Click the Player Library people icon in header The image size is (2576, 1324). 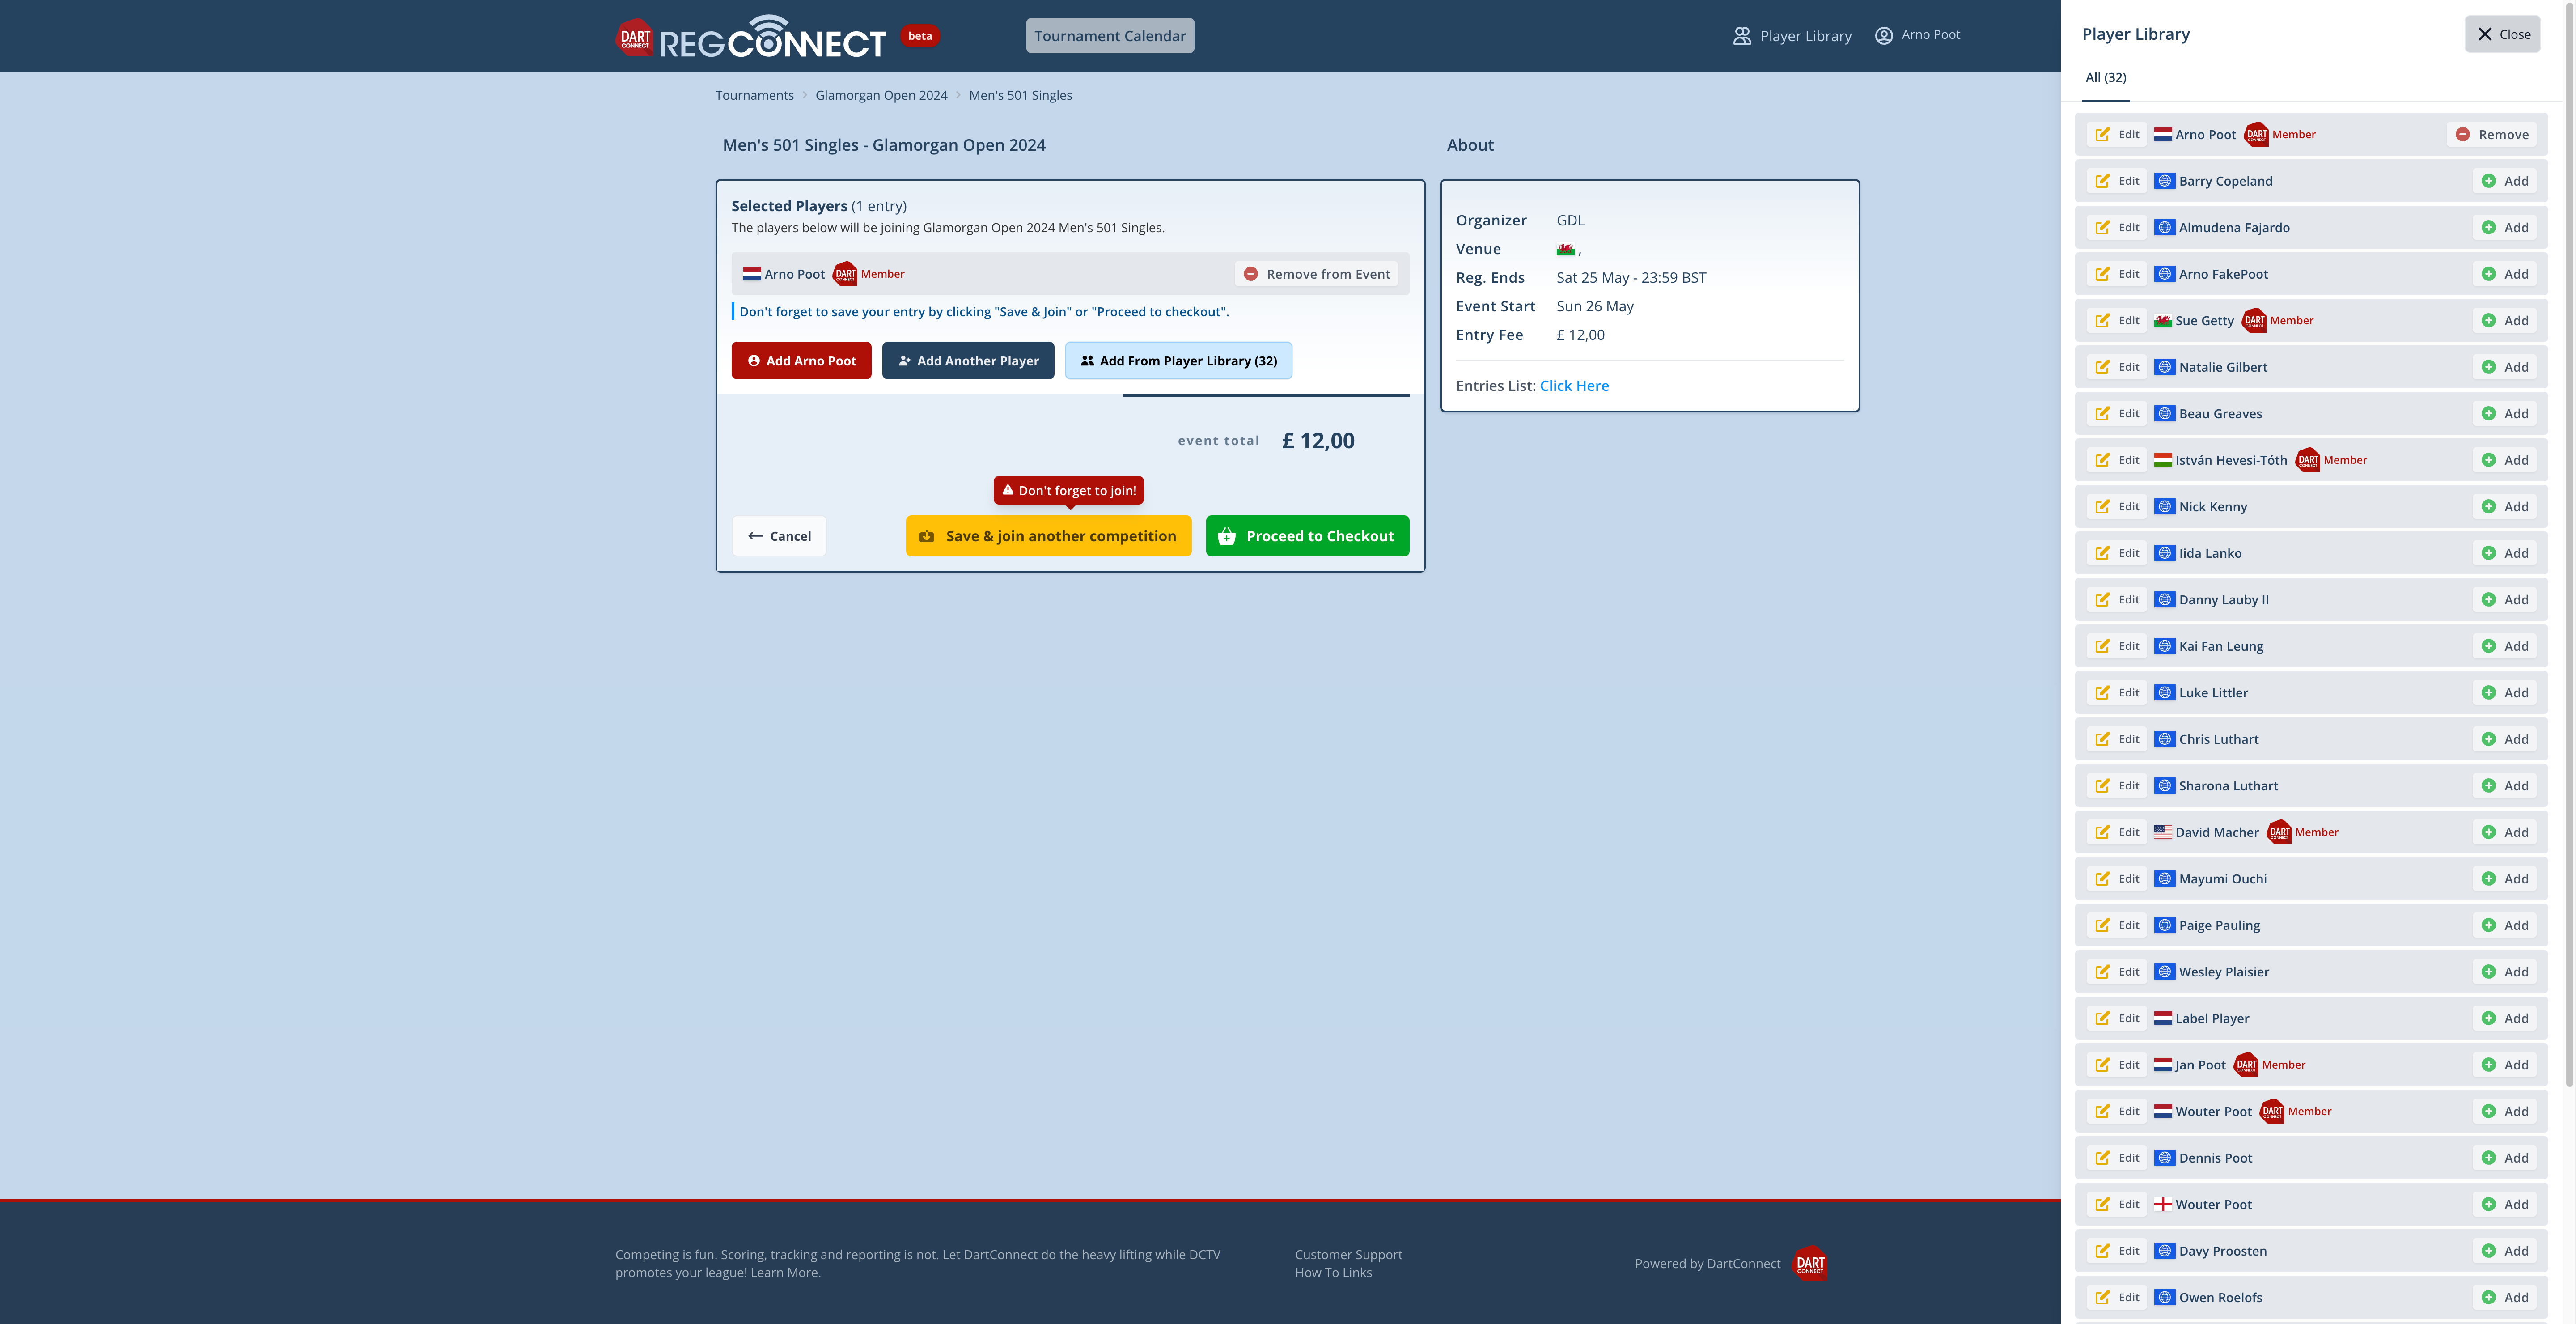[1741, 36]
